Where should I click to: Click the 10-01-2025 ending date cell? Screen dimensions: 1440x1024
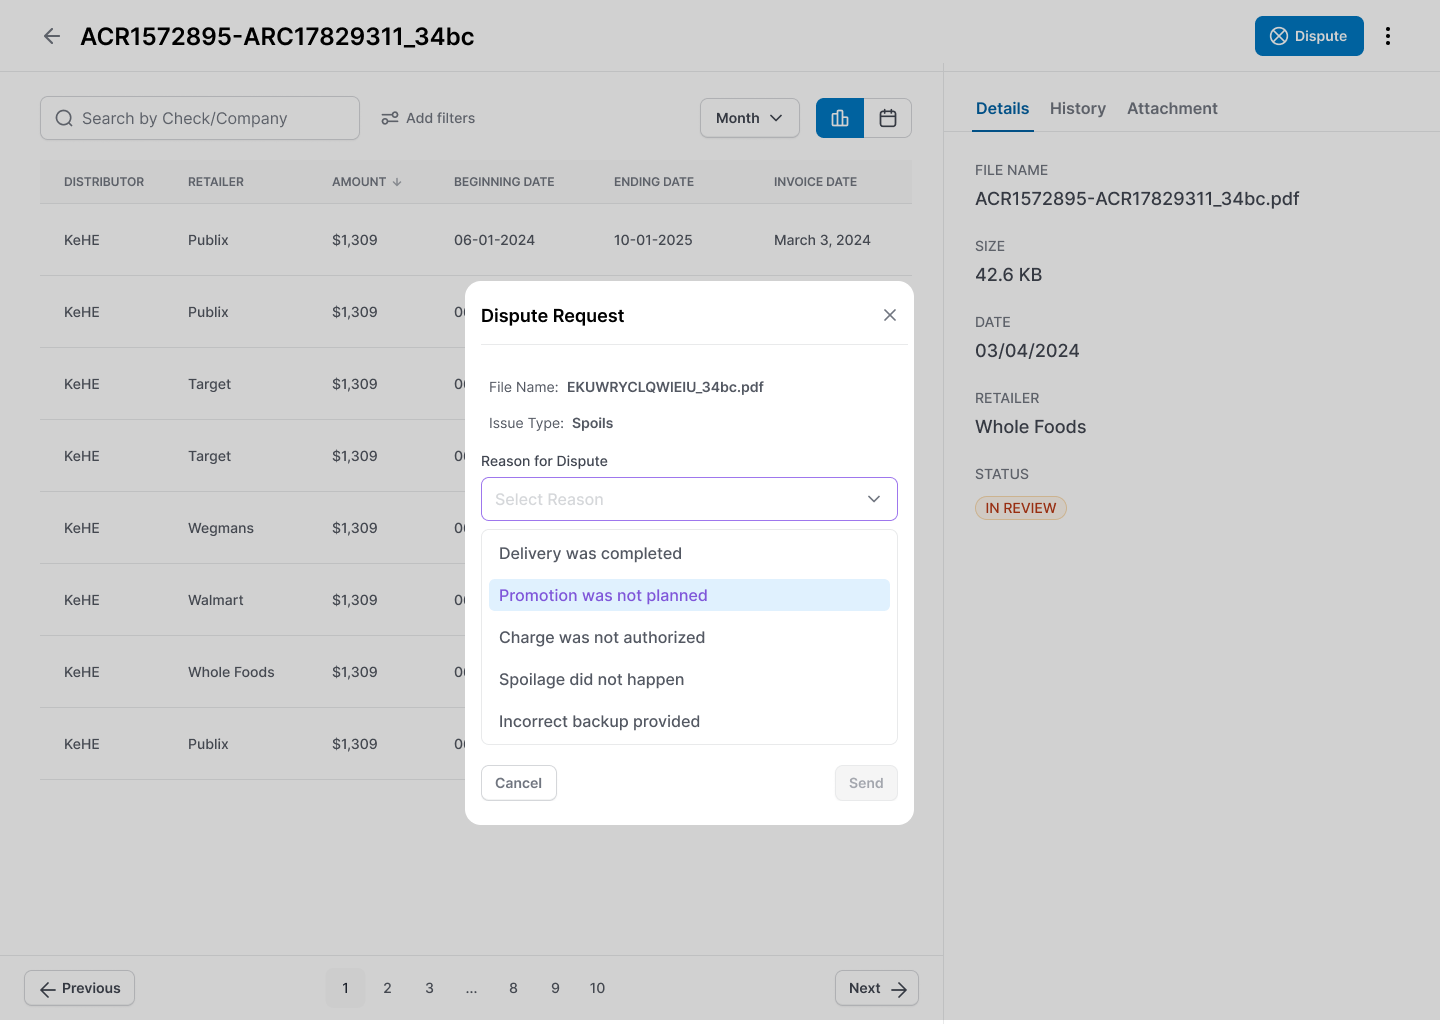point(653,240)
